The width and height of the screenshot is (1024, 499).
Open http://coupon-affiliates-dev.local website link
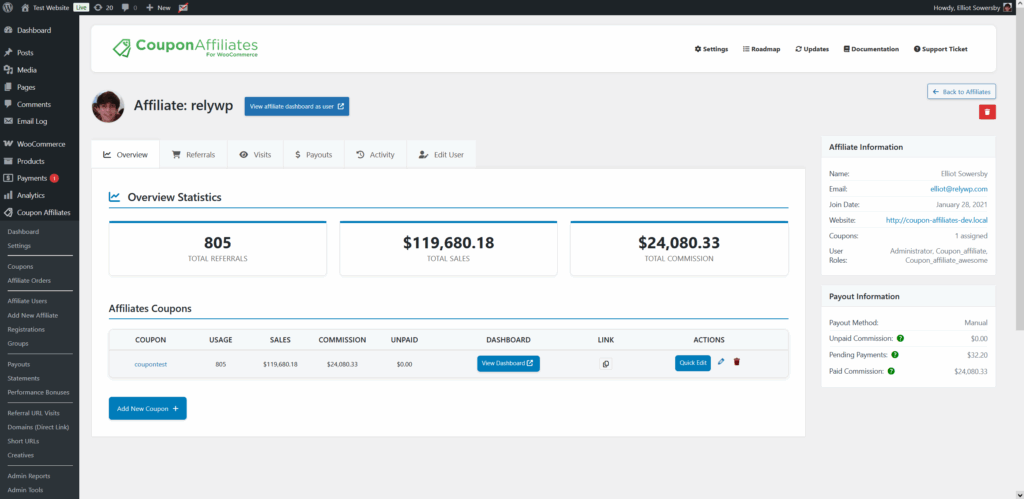(936, 220)
